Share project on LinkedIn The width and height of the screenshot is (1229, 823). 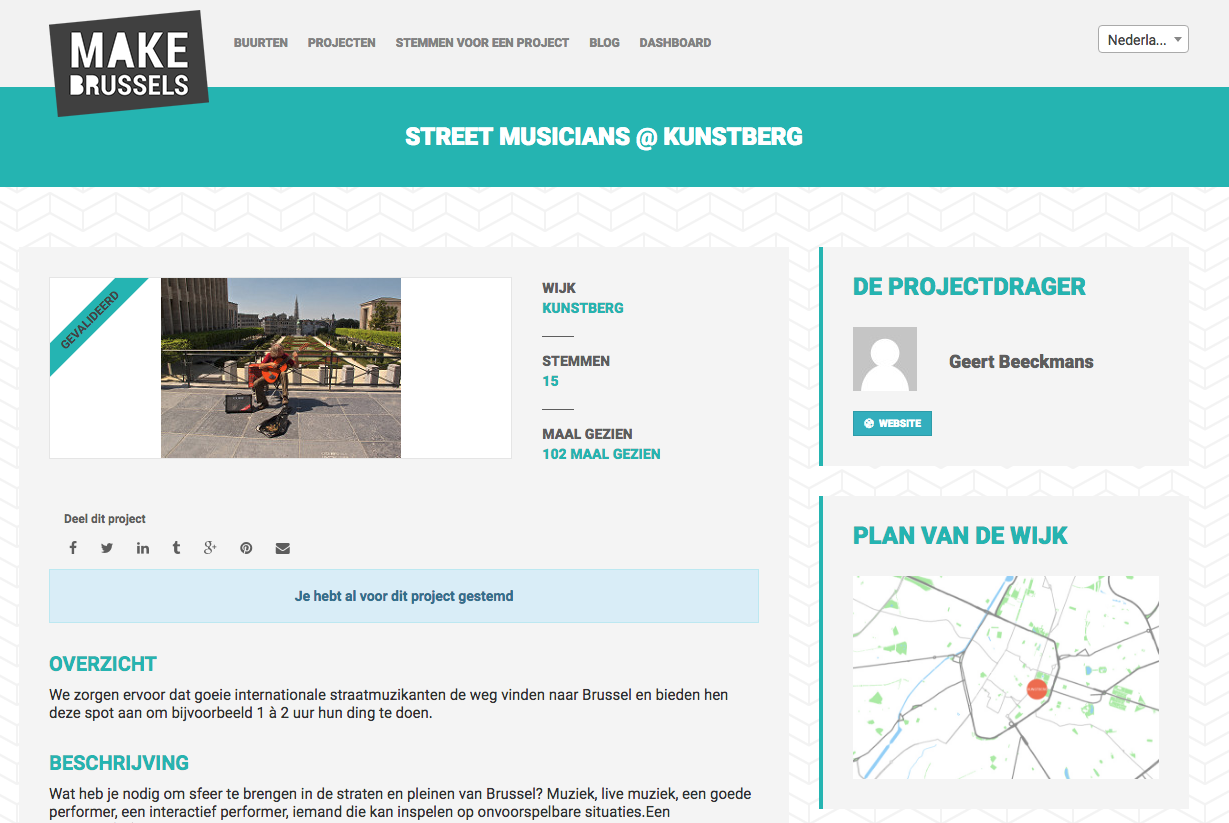pyautogui.click(x=143, y=548)
